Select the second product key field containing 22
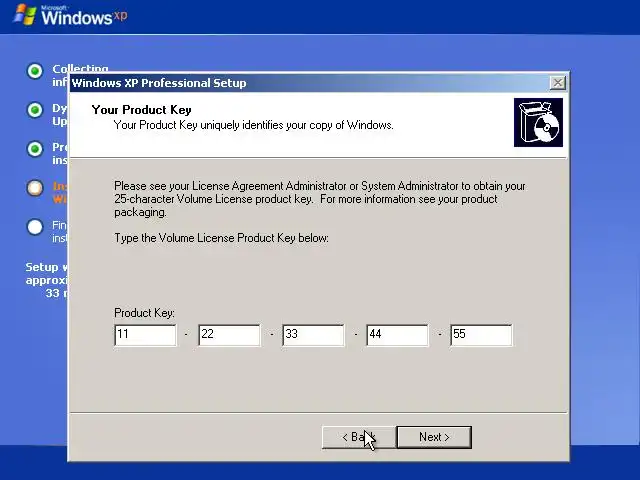This screenshot has height=480, width=640. pyautogui.click(x=229, y=335)
